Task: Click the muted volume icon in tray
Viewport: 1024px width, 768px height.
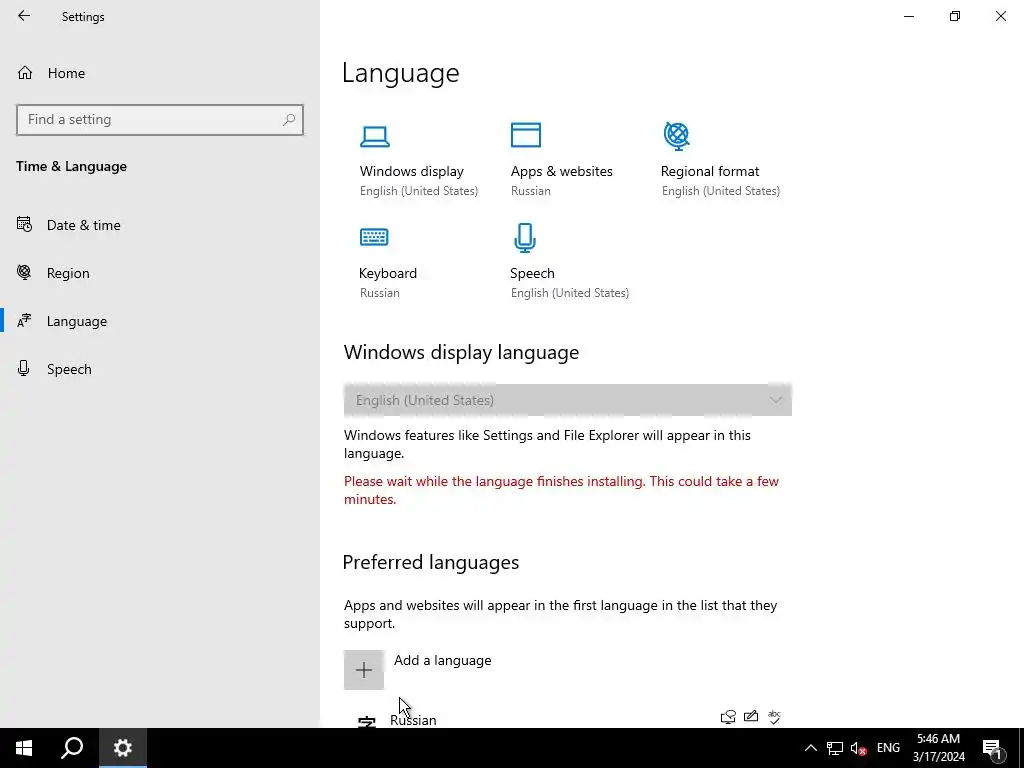Action: coord(858,748)
